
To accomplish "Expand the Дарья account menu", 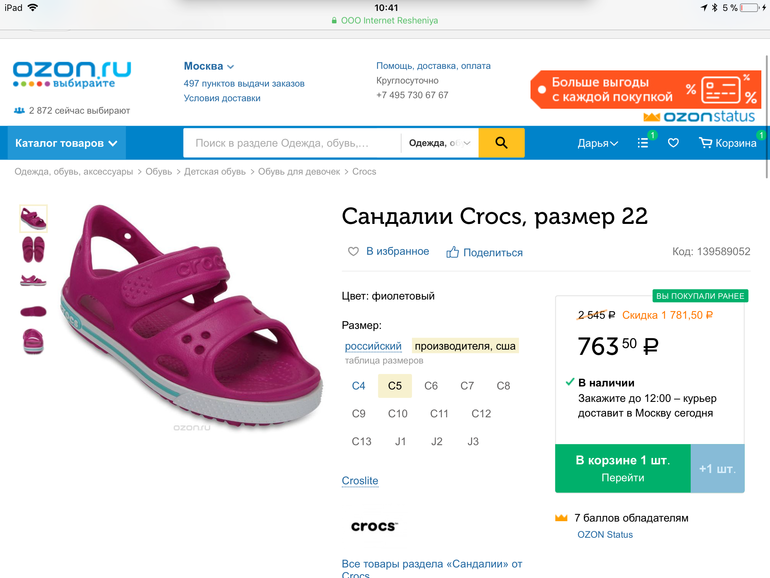I will pyautogui.click(x=598, y=143).
